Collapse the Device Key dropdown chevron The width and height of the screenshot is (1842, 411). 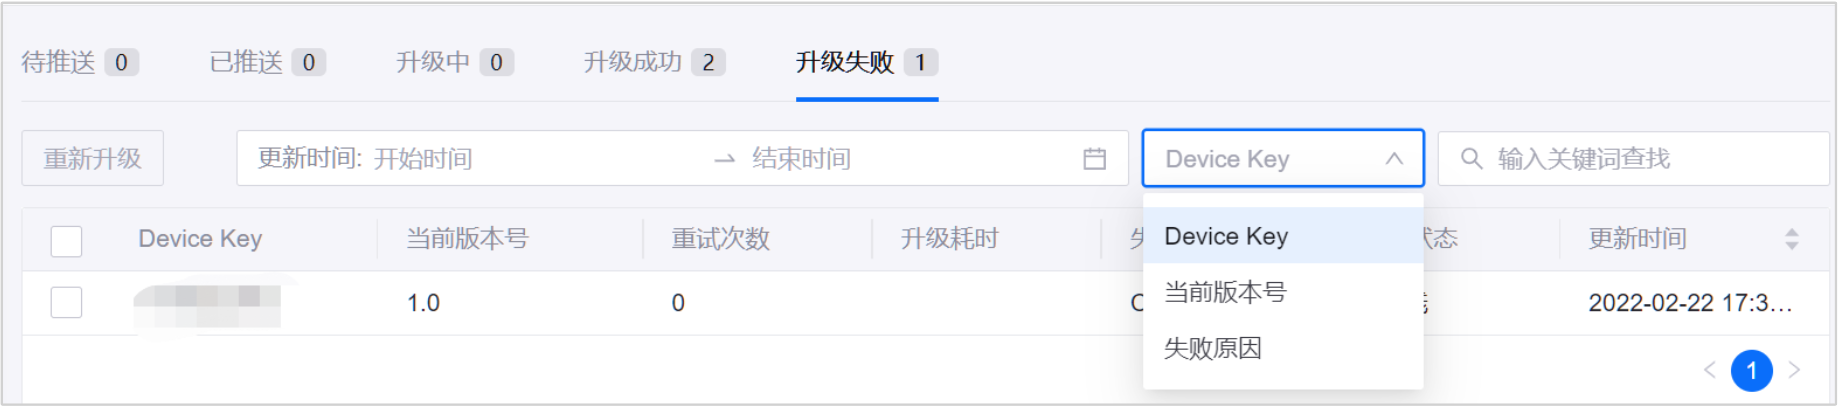coord(1394,159)
